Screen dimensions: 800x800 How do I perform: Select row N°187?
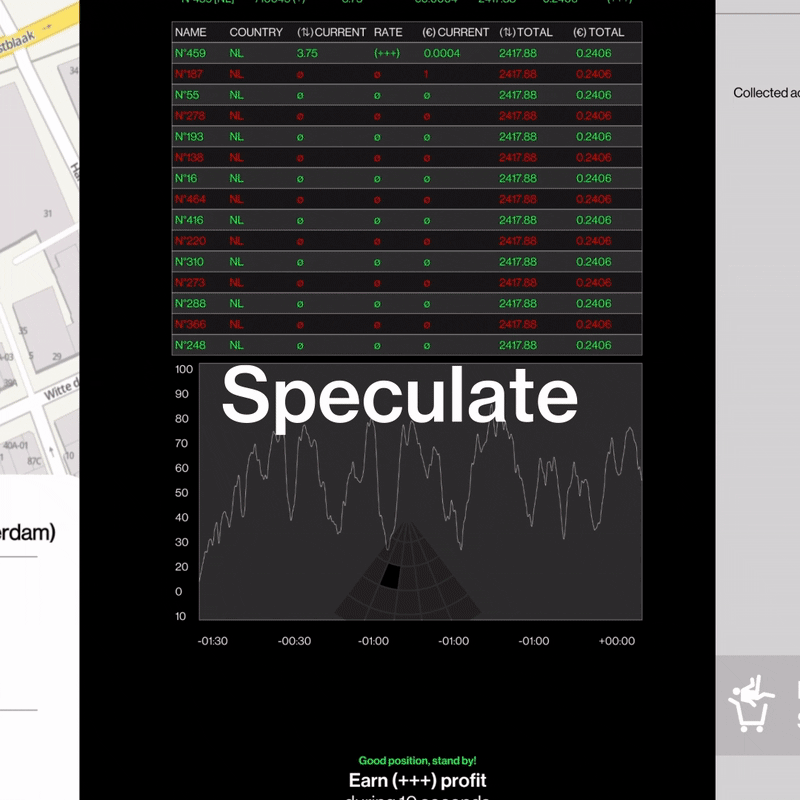click(407, 74)
